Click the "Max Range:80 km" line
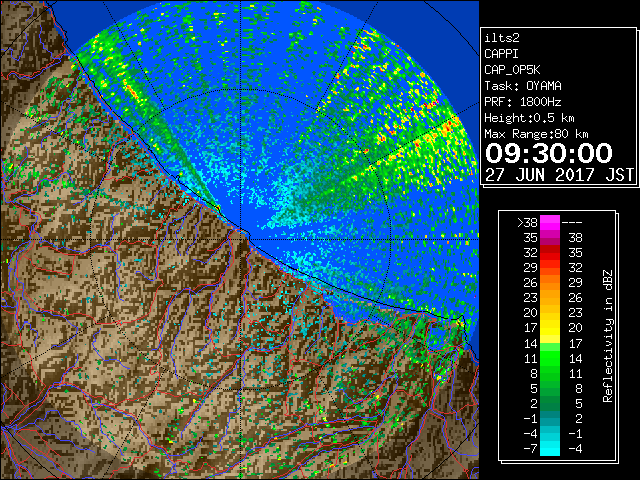The image size is (640, 480). pyautogui.click(x=536, y=134)
